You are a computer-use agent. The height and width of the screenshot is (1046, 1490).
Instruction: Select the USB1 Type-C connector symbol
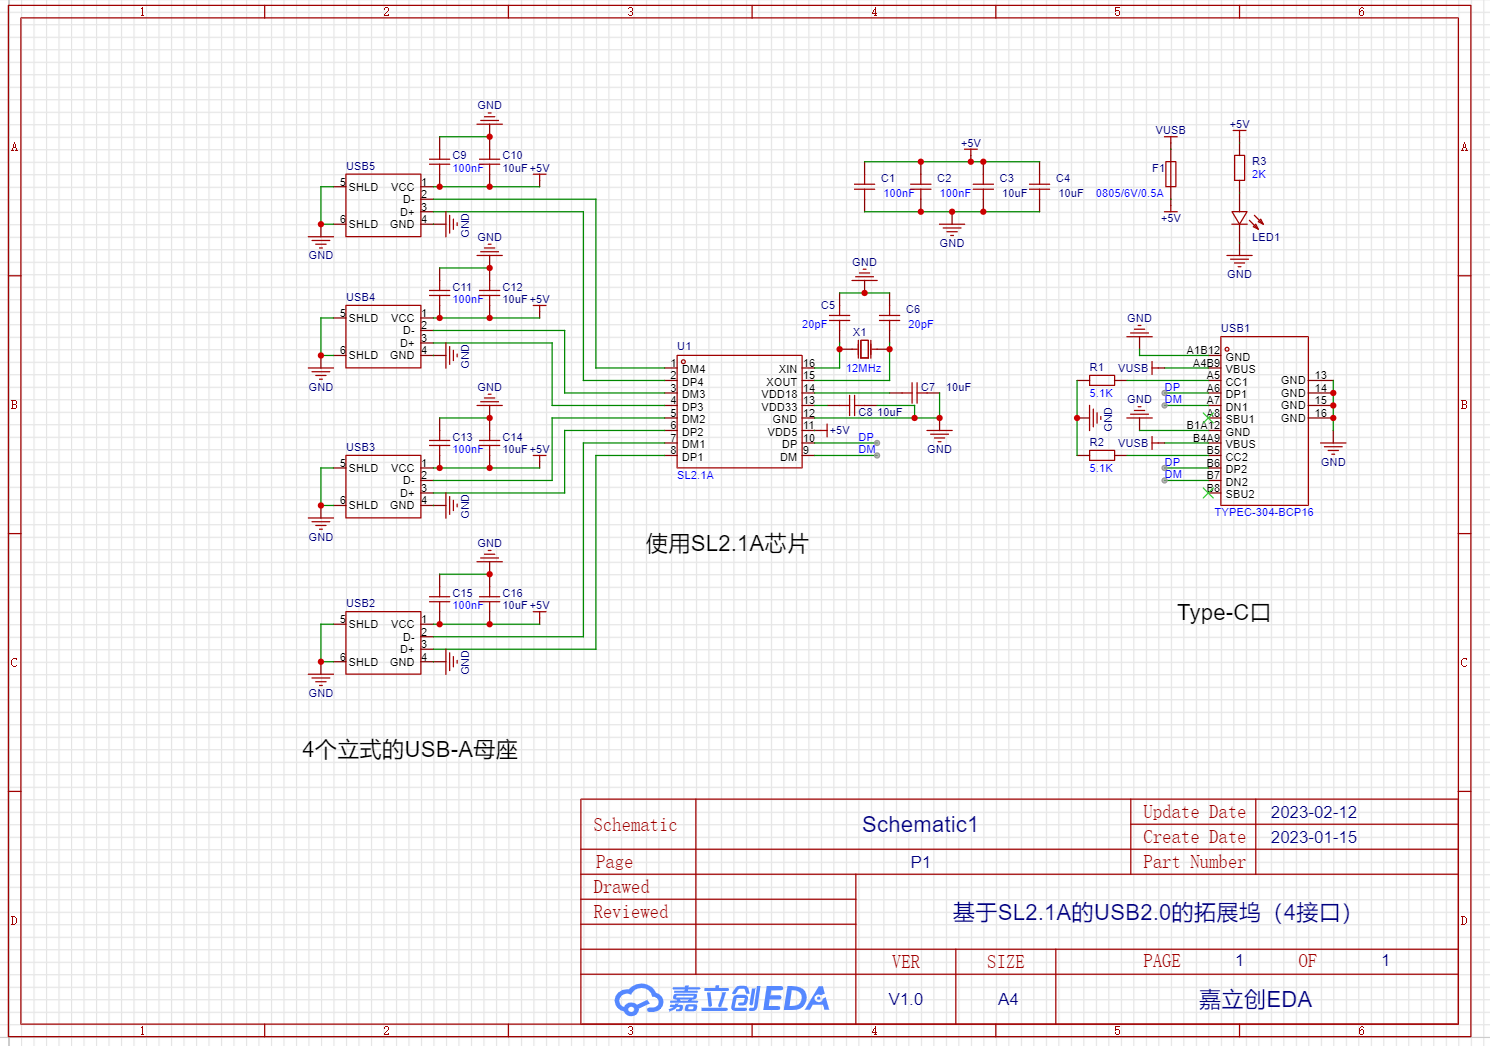coord(1264,420)
